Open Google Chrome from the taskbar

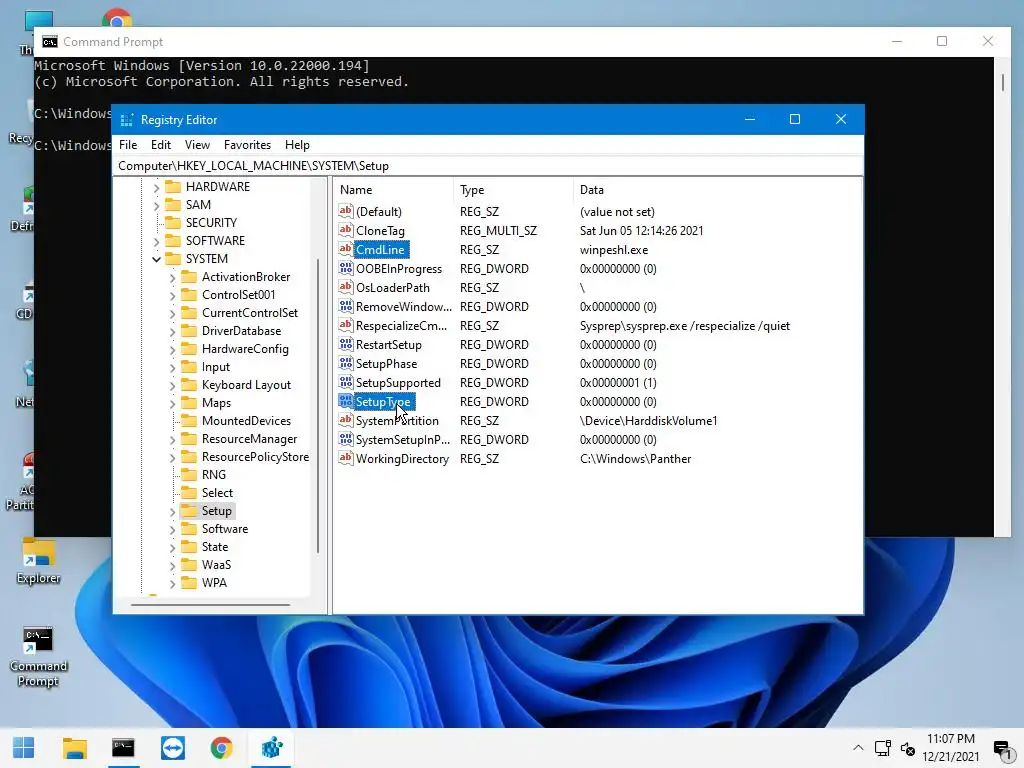221,748
